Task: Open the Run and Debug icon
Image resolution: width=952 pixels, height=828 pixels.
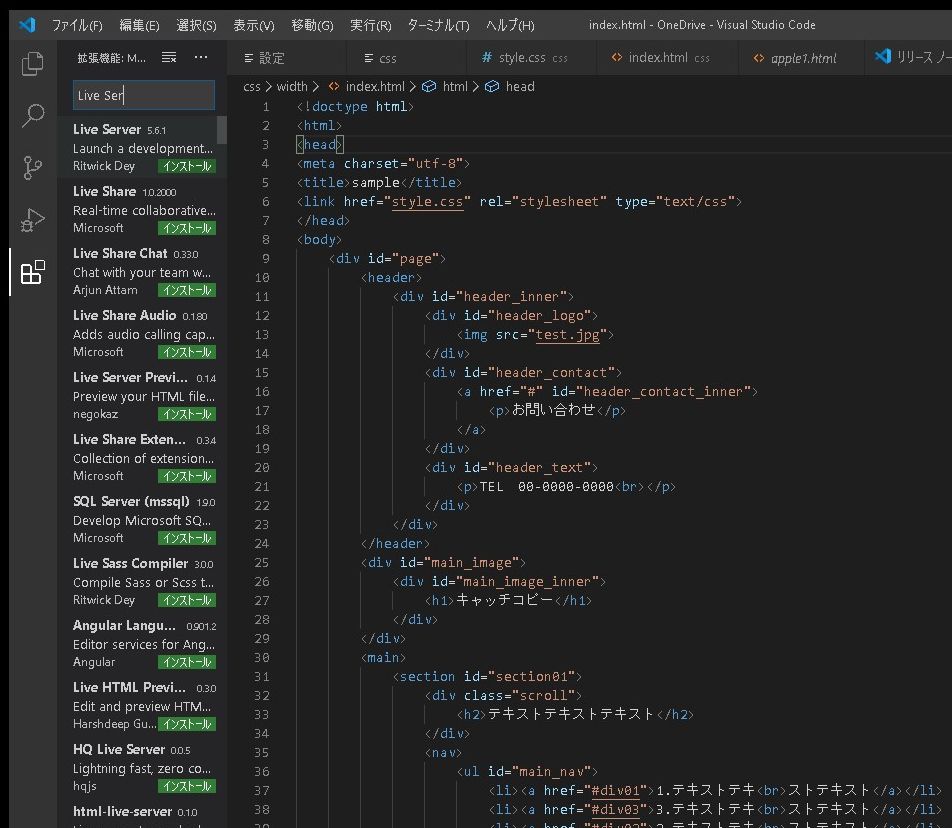Action: coord(33,219)
